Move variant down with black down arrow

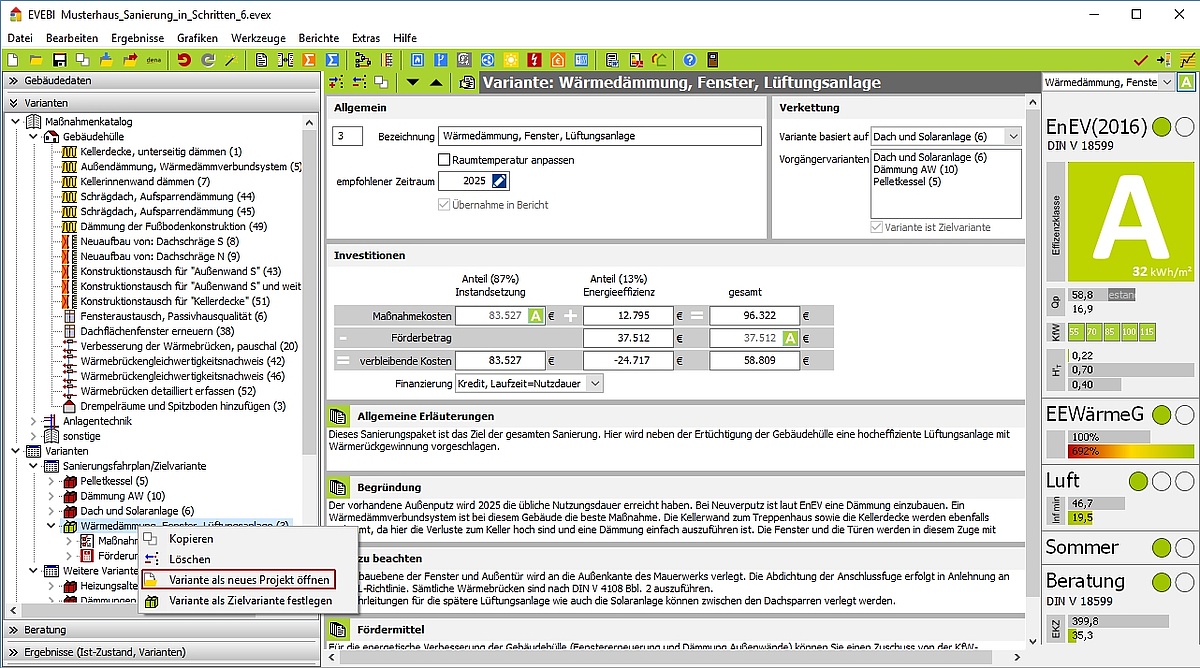click(x=412, y=82)
